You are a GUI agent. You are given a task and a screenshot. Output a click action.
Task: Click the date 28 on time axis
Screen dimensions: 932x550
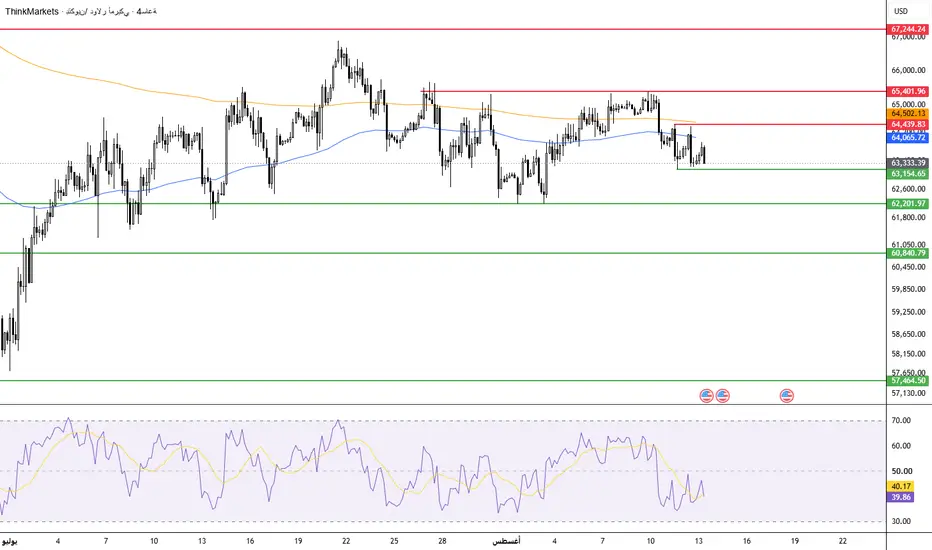(442, 541)
